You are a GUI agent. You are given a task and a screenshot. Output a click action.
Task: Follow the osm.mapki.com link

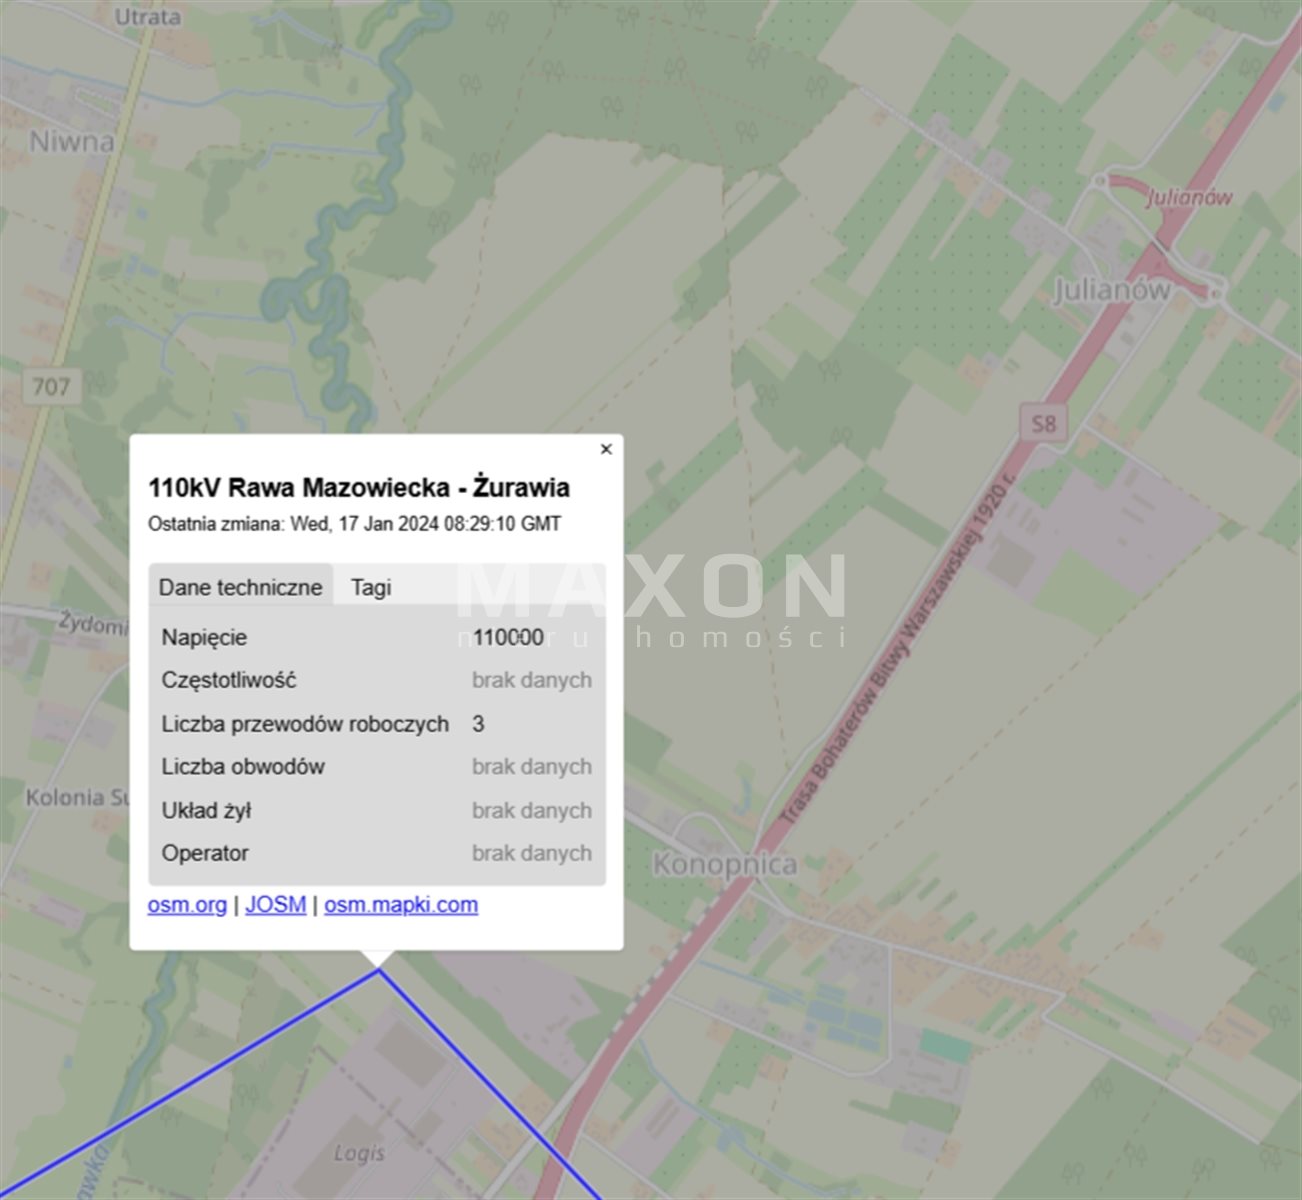tap(400, 905)
